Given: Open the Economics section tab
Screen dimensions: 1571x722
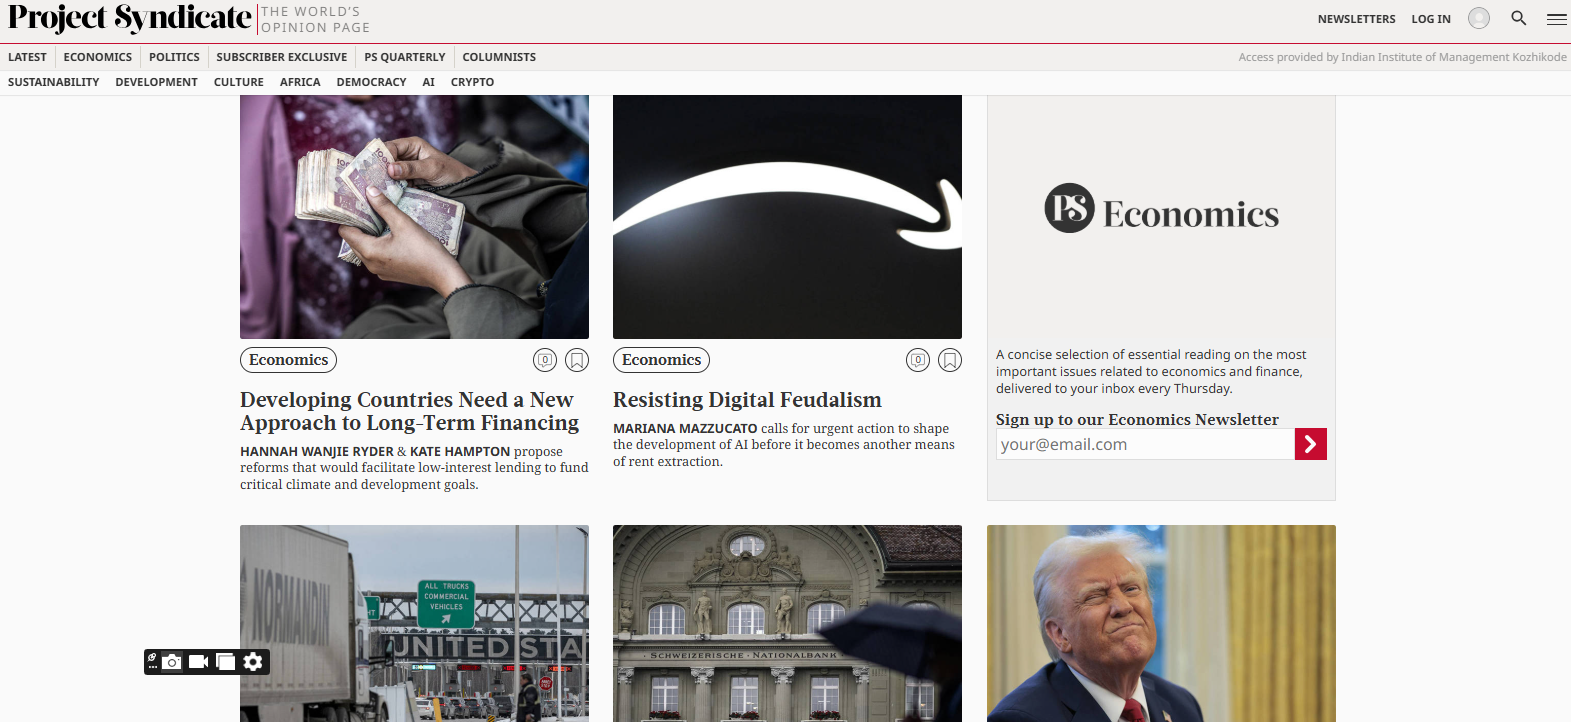Looking at the screenshot, I should 98,57.
